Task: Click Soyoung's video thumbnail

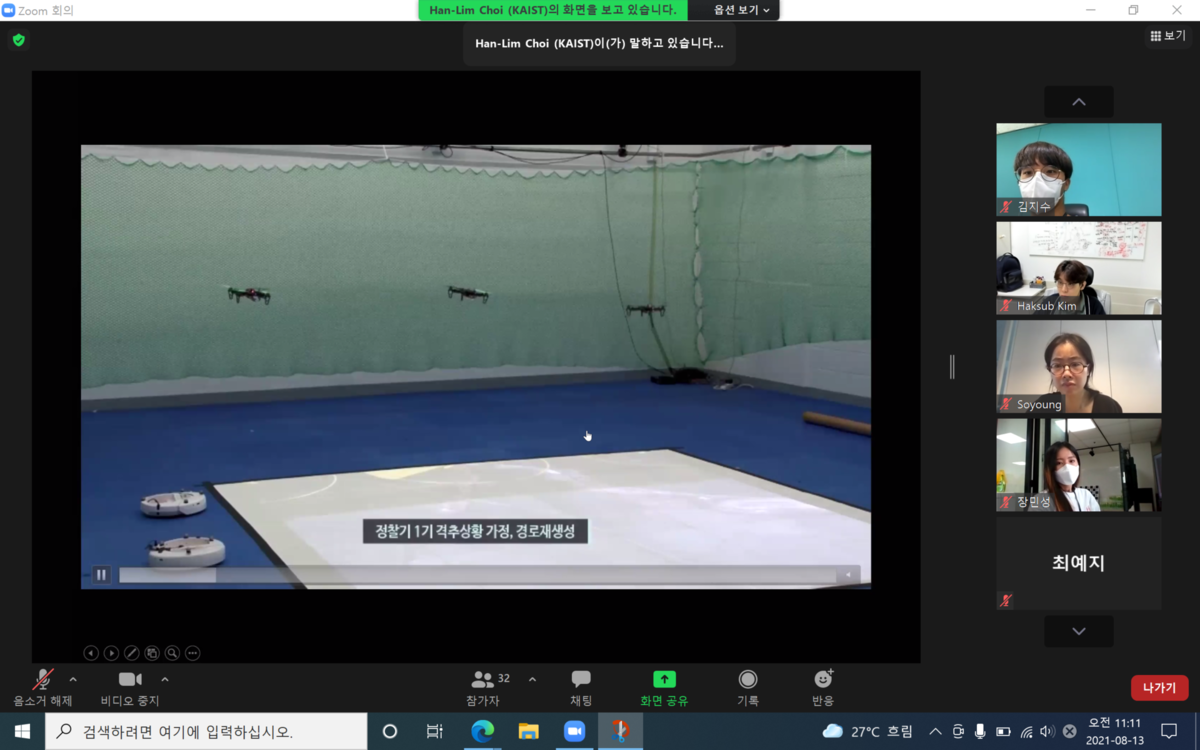Action: 1078,365
